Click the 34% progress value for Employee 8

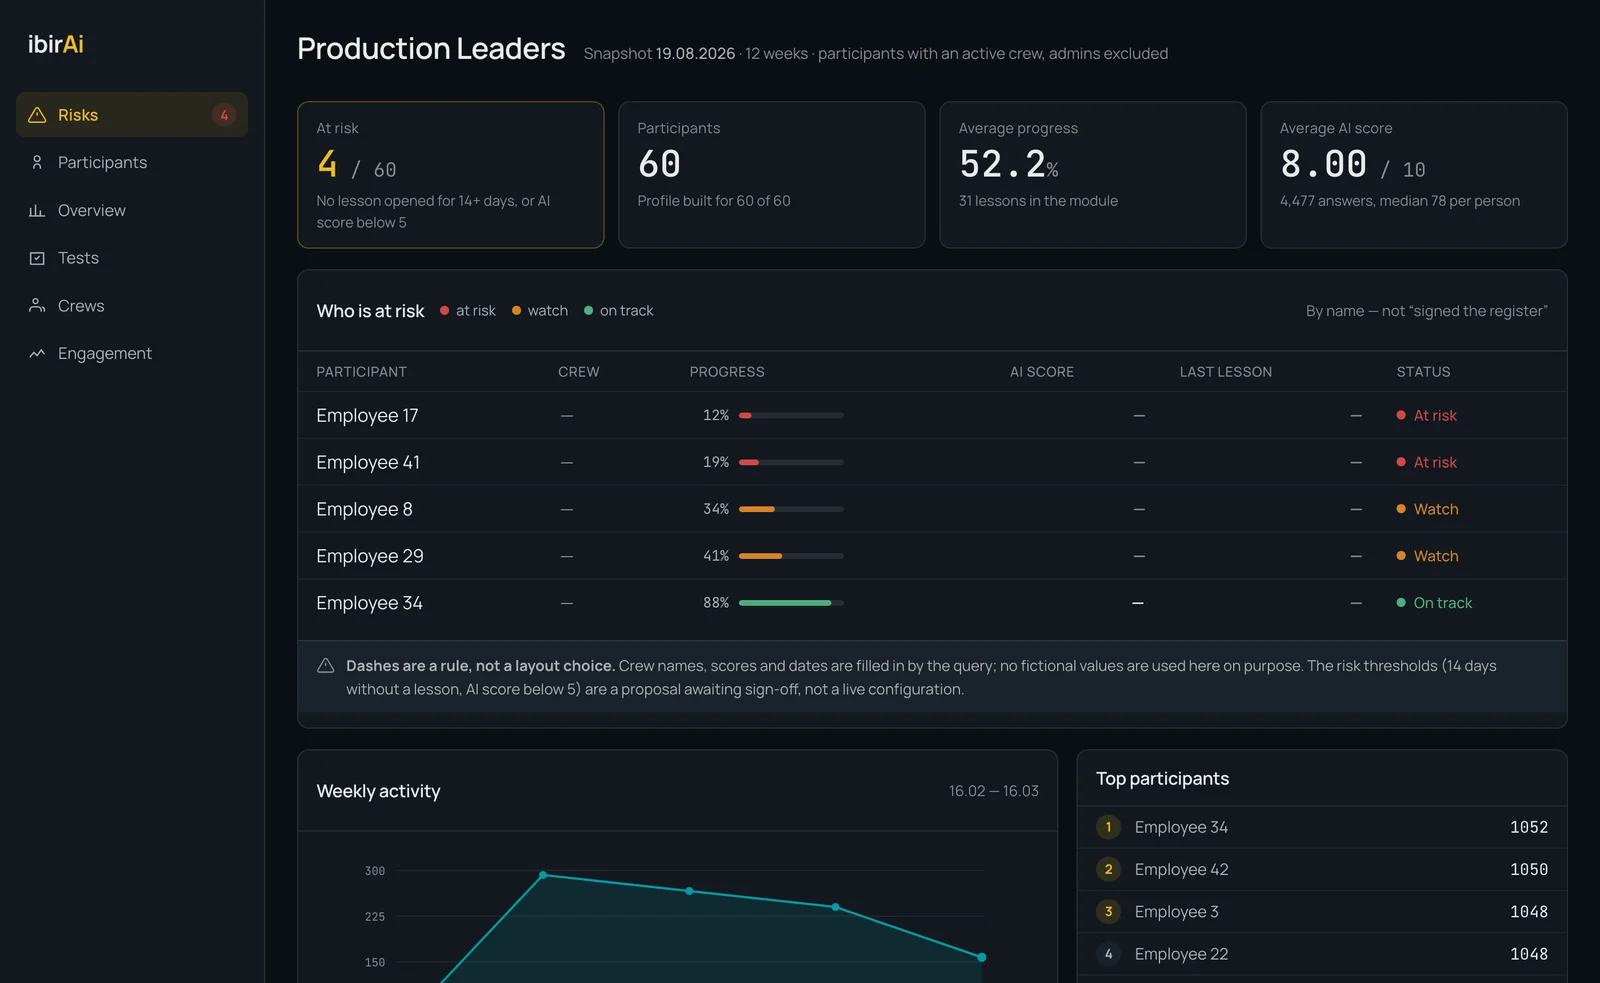pyautogui.click(x=716, y=509)
